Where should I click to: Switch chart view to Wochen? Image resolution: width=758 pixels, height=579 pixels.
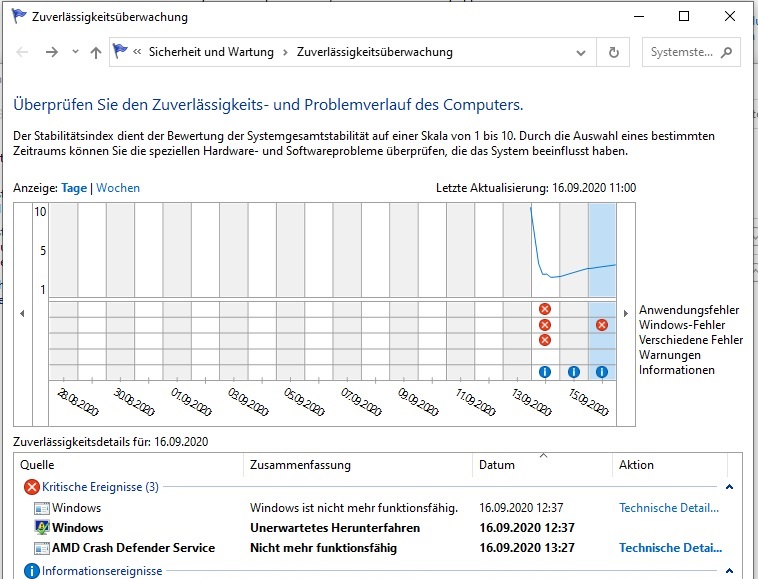[118, 188]
